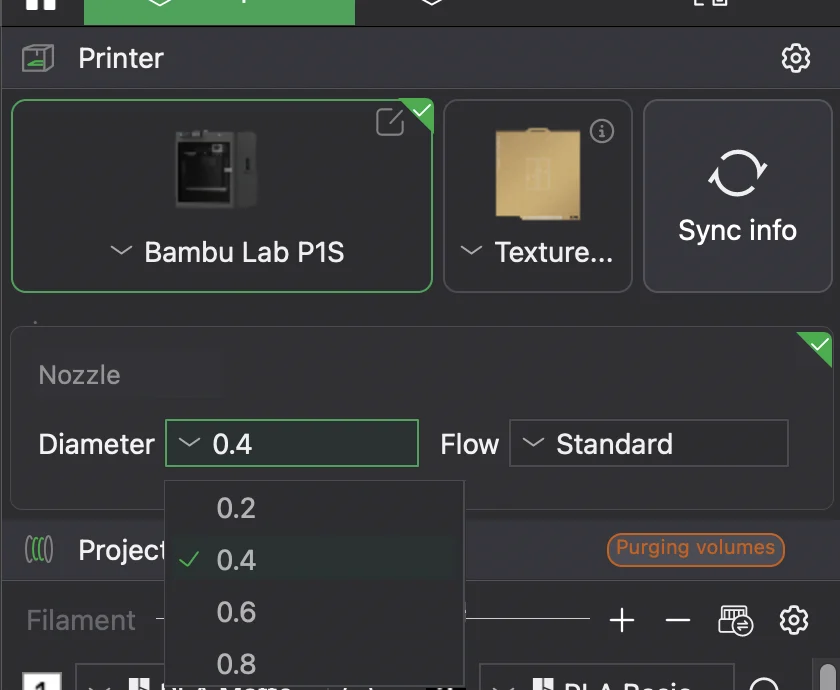Select 0.6 nozzle diameter option
Screen dimensions: 840x690
coord(314,611)
